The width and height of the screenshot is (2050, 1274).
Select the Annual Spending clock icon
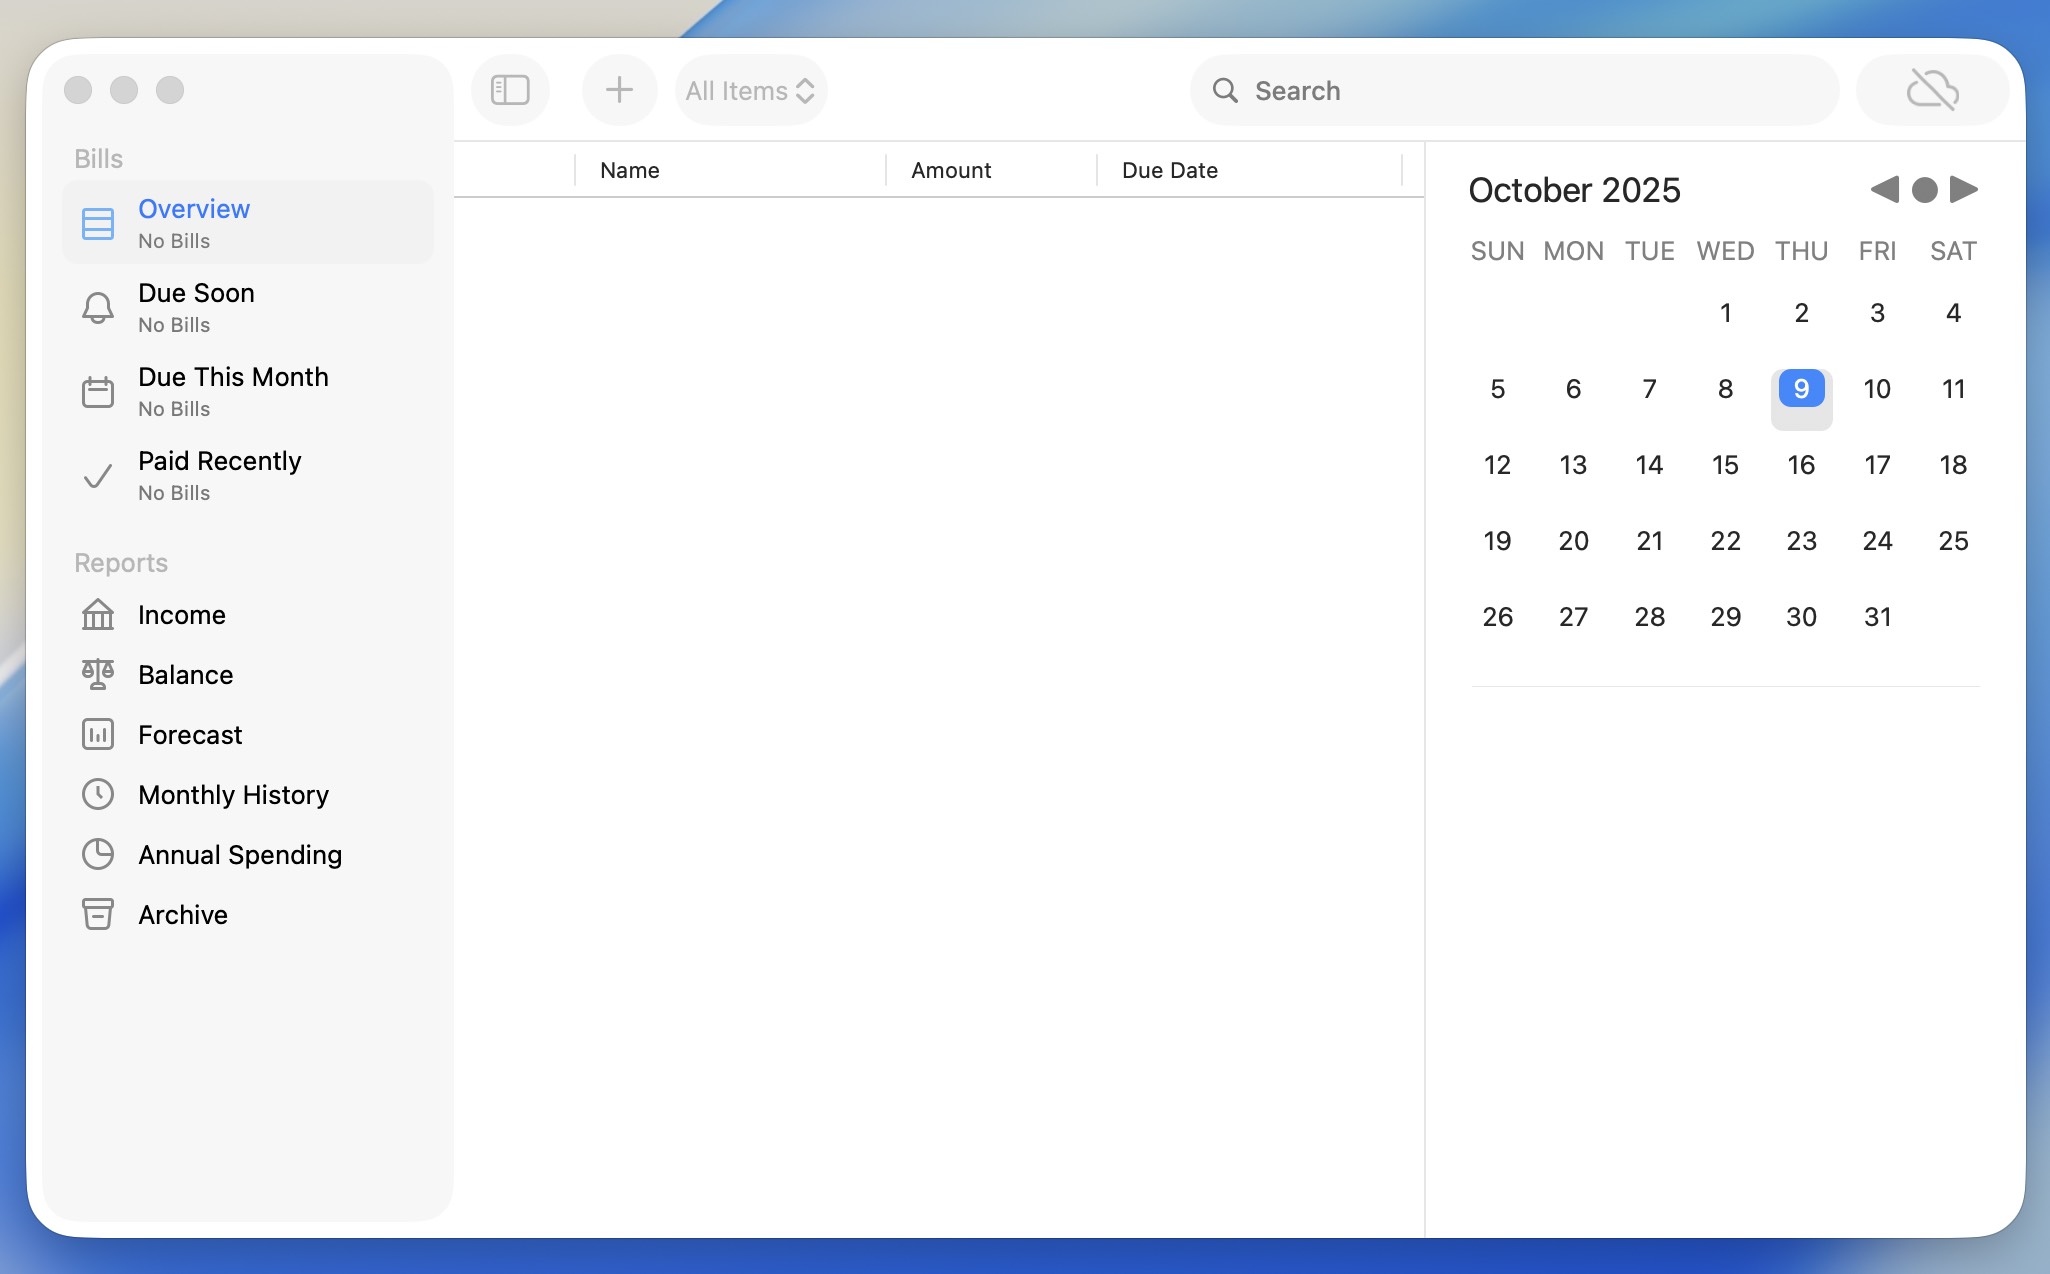98,854
